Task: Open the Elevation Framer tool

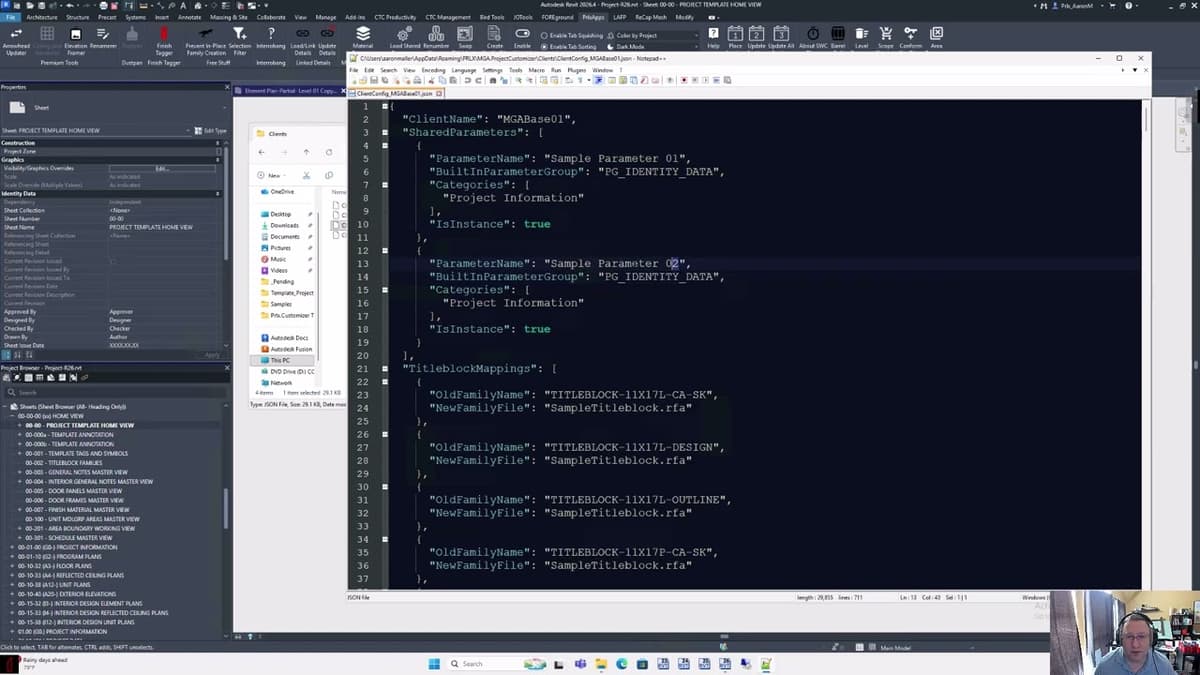Action: point(76,40)
